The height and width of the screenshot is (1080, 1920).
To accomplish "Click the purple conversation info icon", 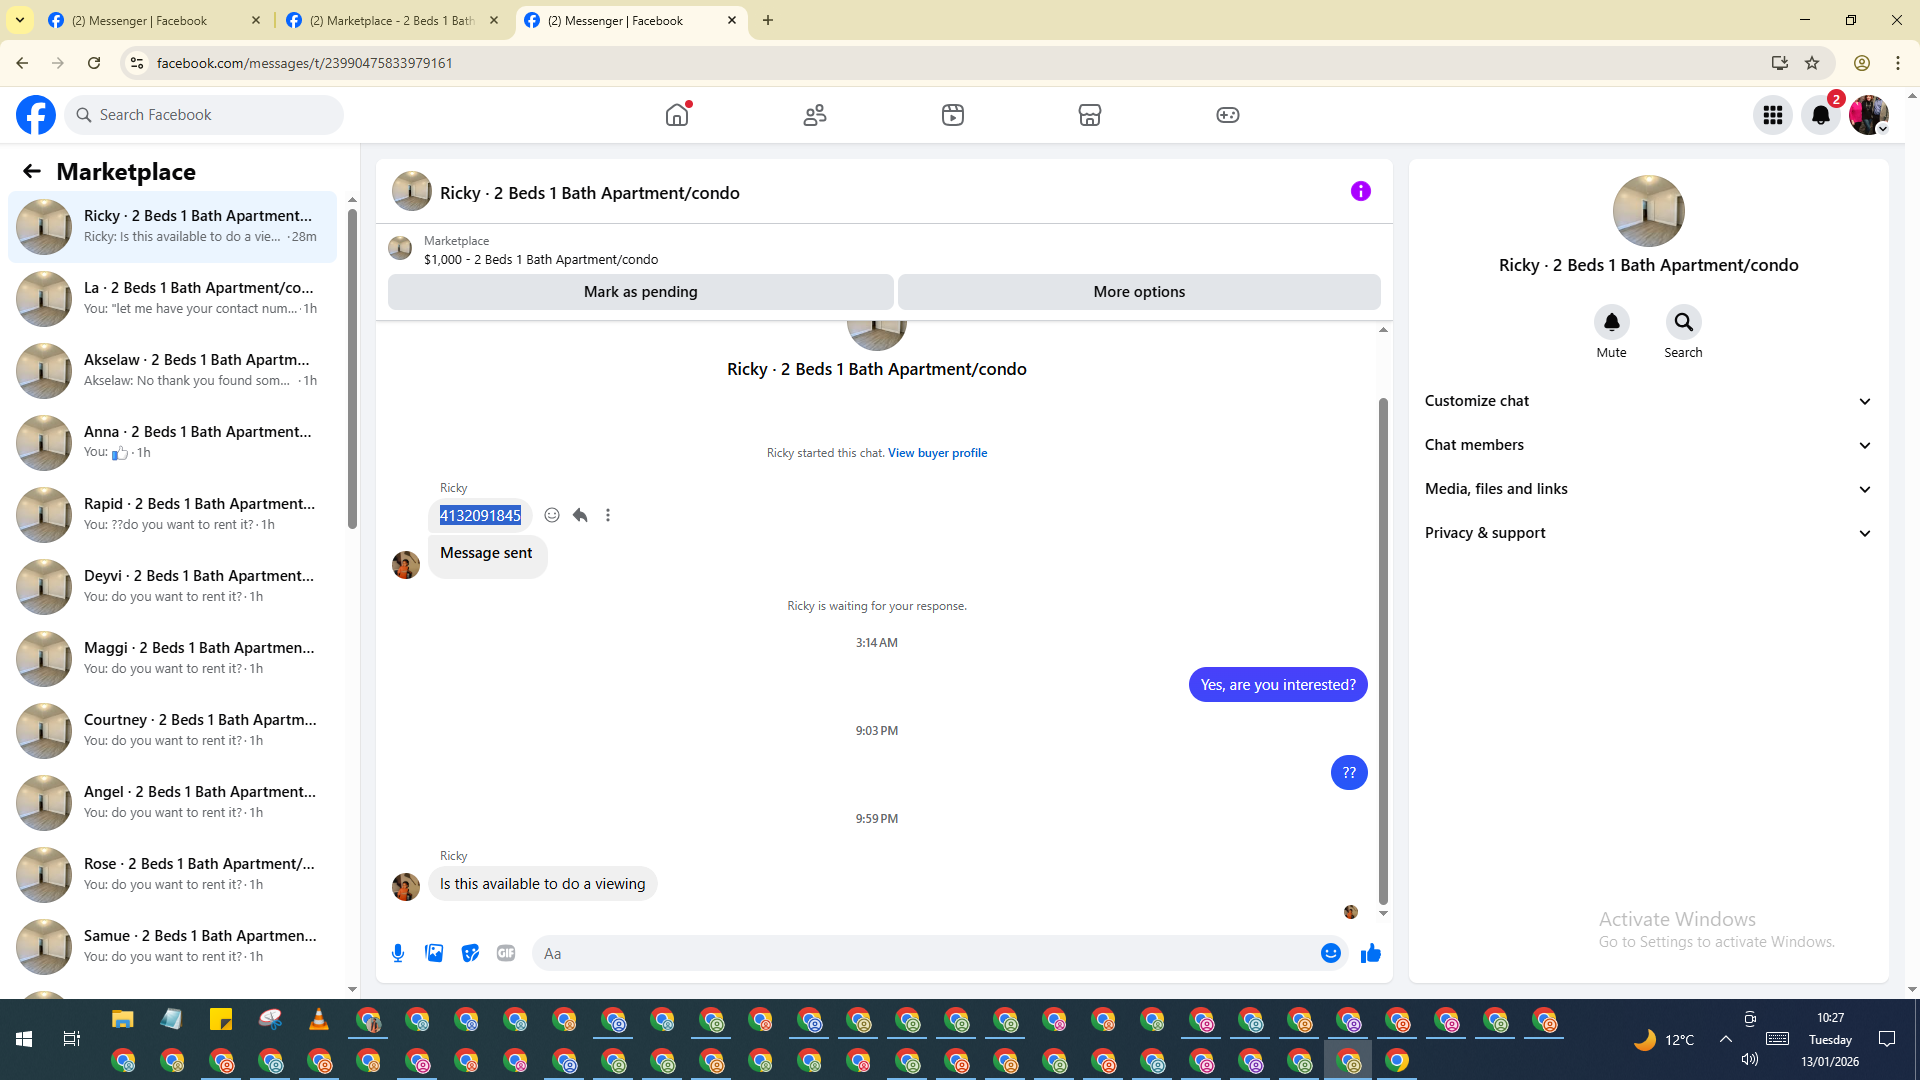I will click(1360, 191).
